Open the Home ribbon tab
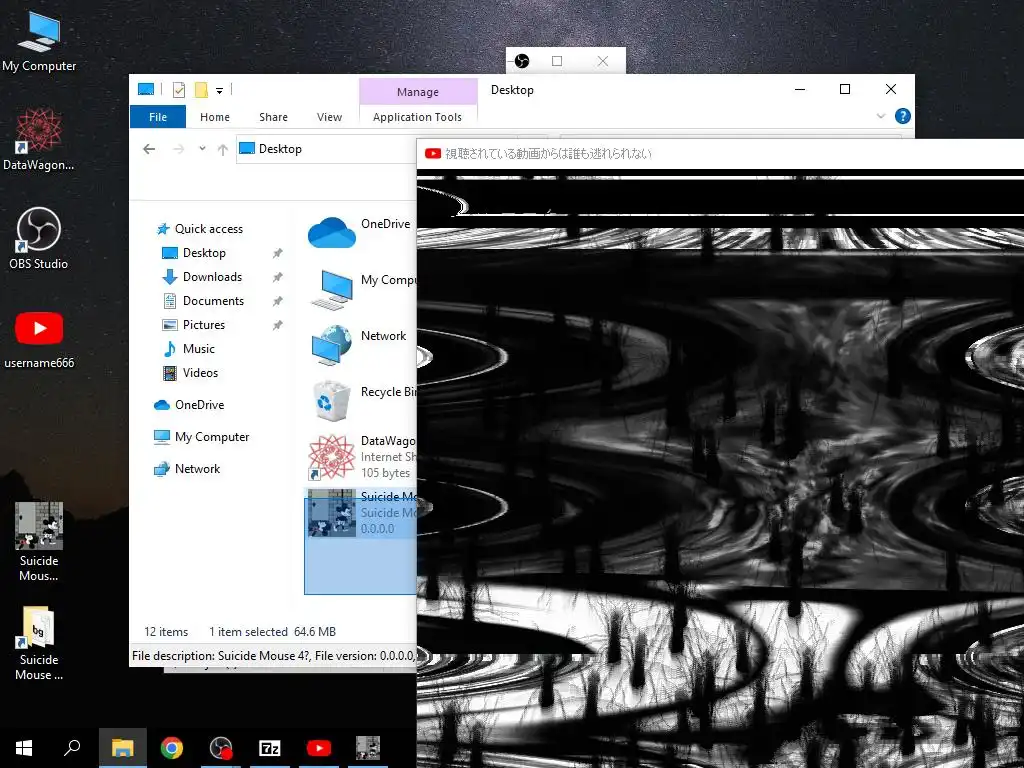 point(215,117)
